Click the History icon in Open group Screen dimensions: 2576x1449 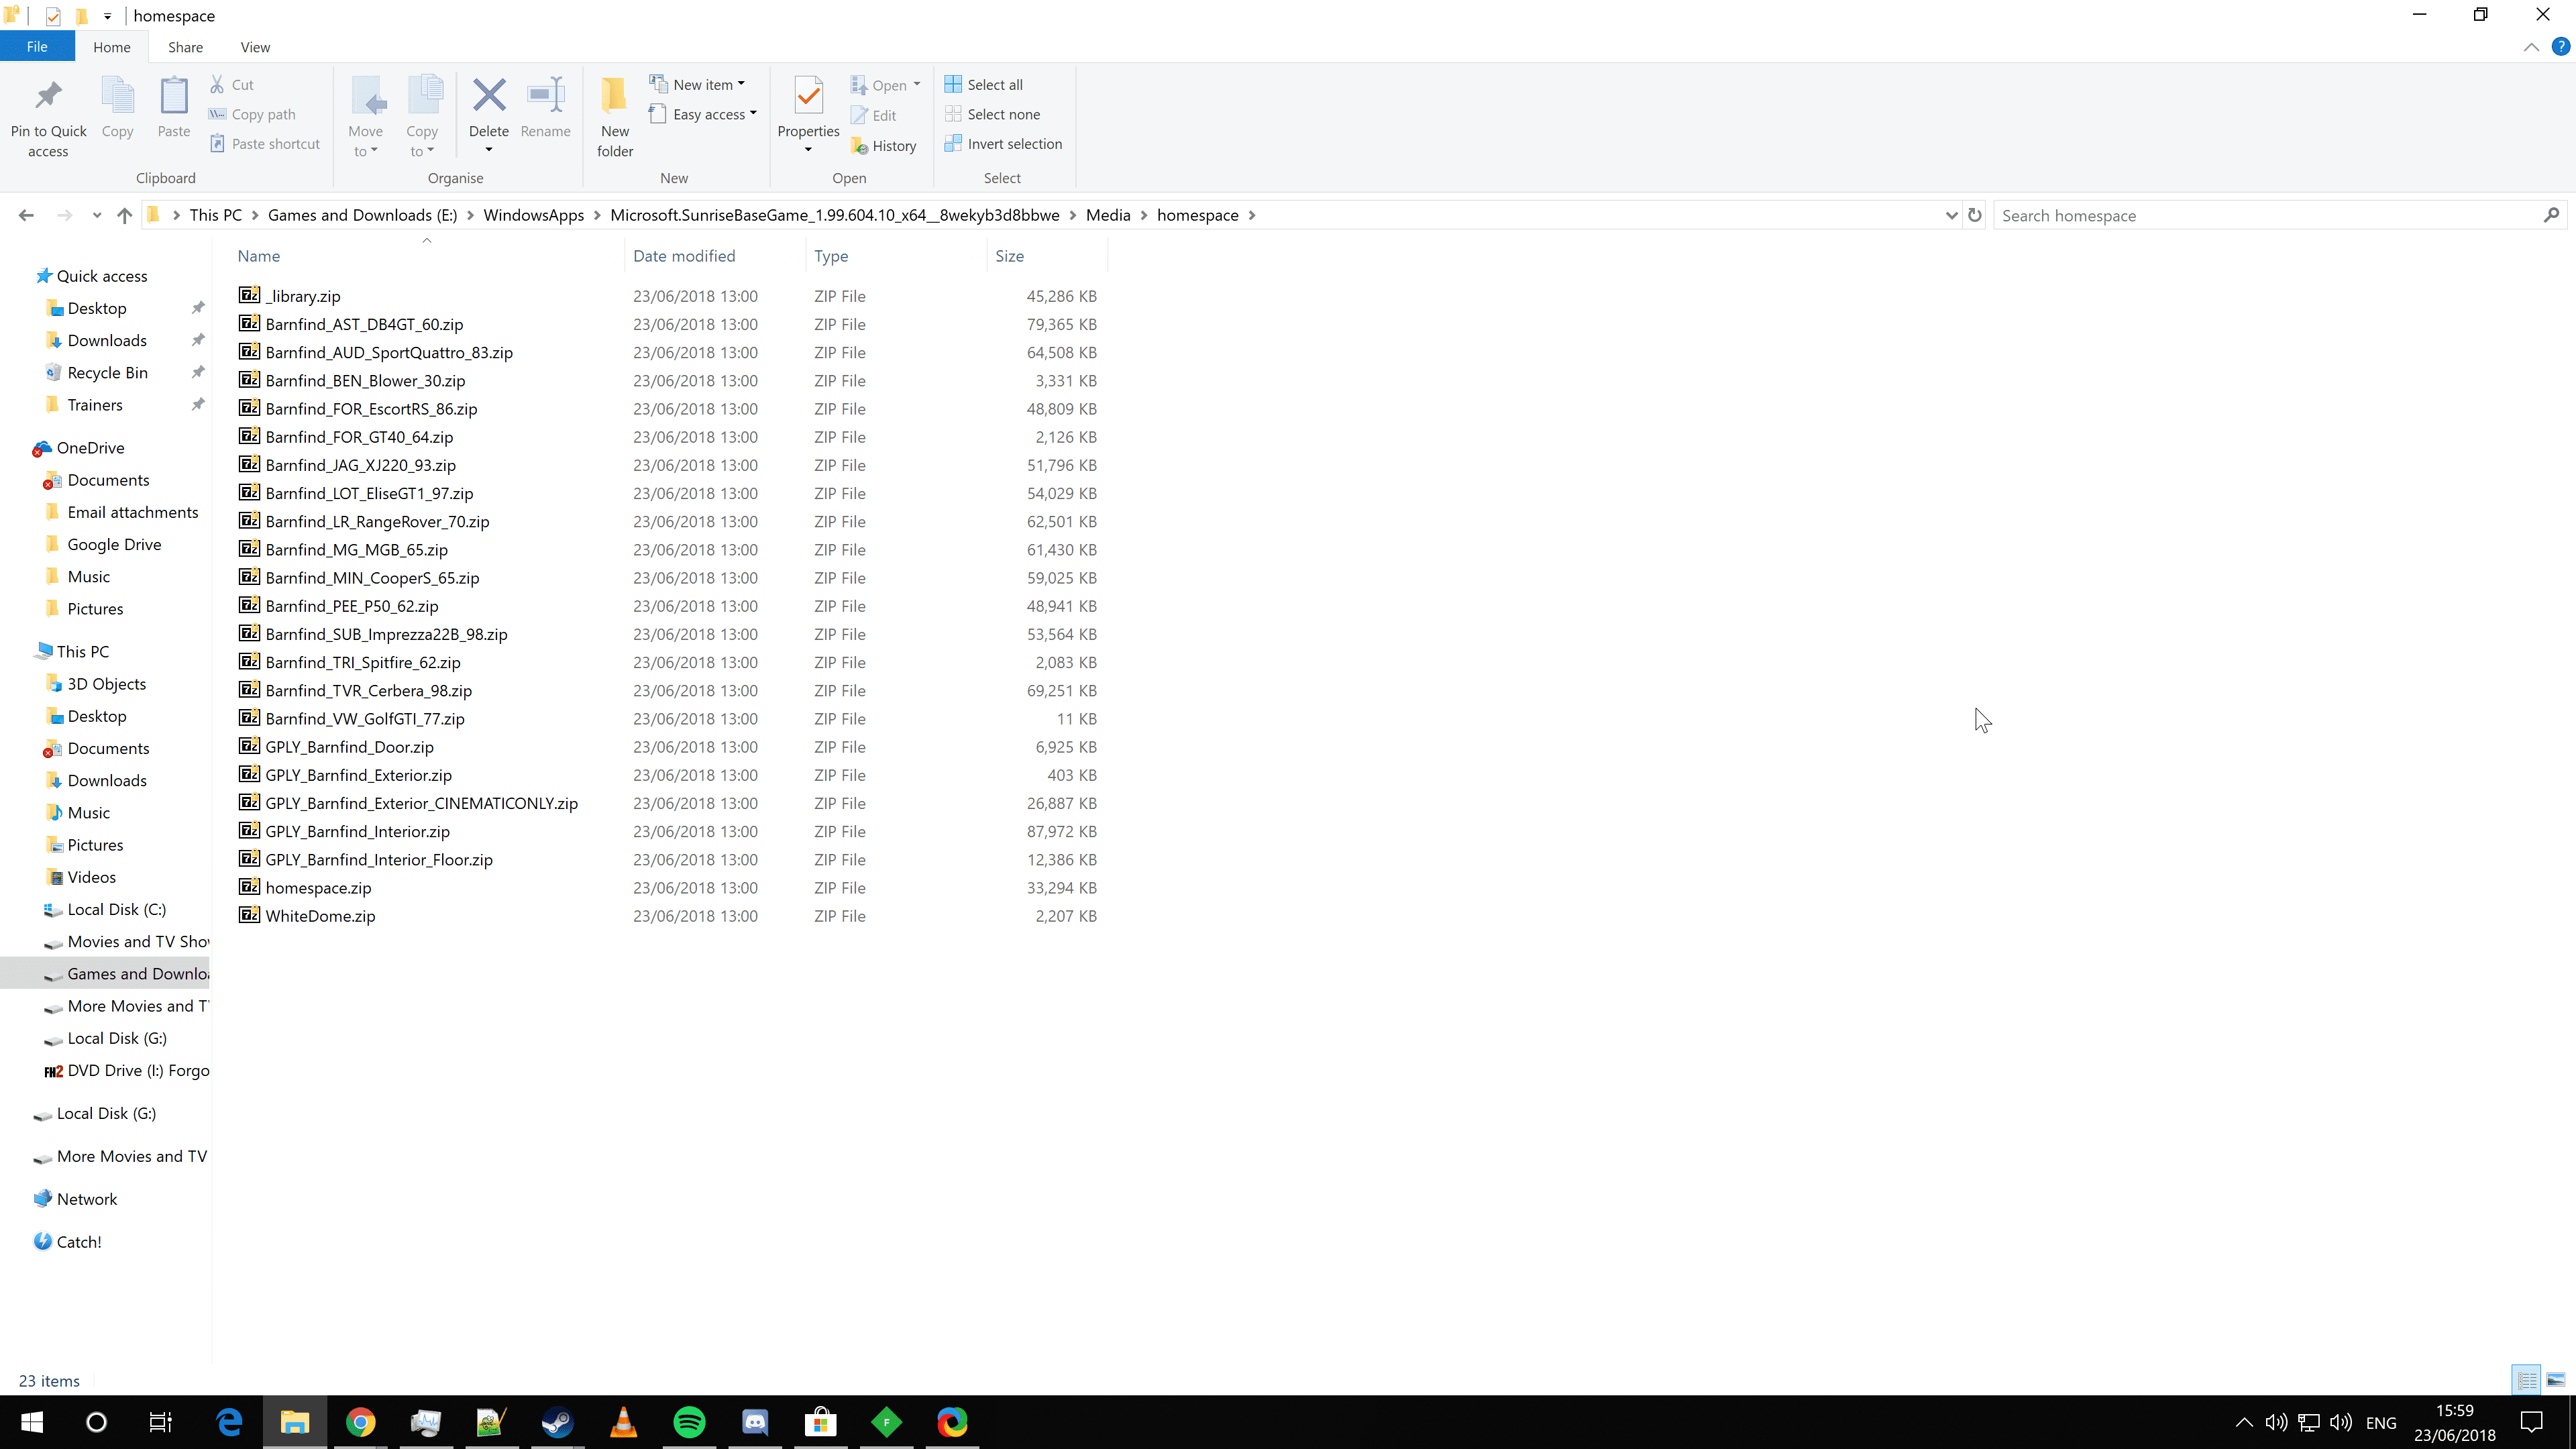(x=859, y=146)
